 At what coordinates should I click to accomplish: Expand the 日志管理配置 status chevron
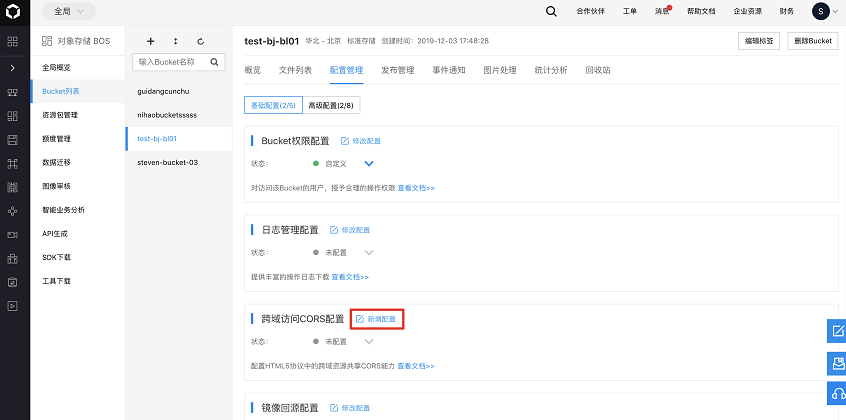369,252
